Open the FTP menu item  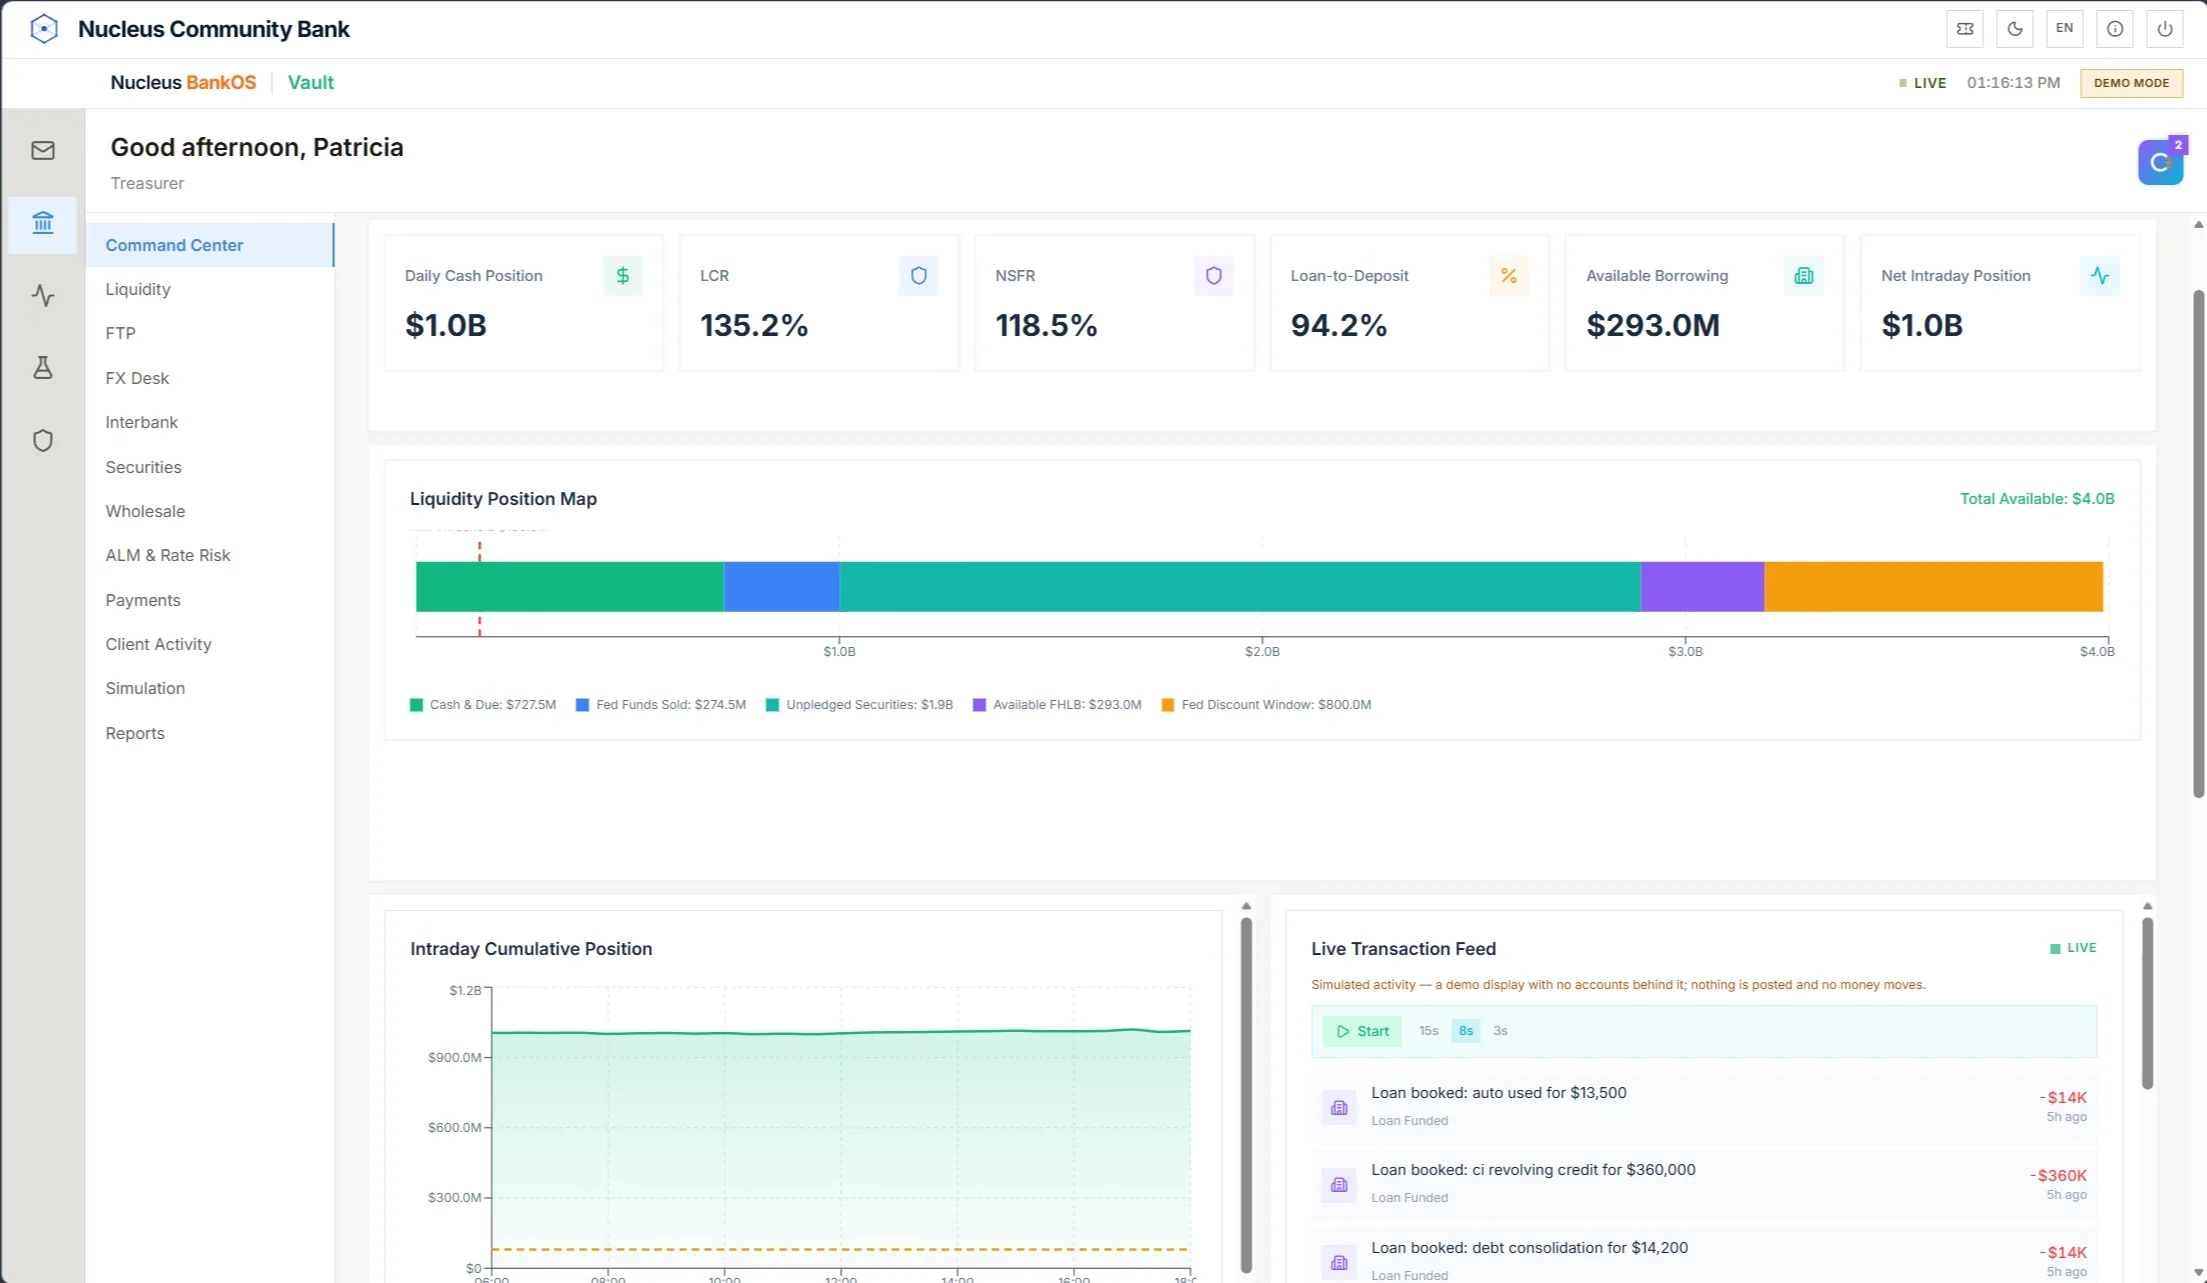tap(209, 333)
